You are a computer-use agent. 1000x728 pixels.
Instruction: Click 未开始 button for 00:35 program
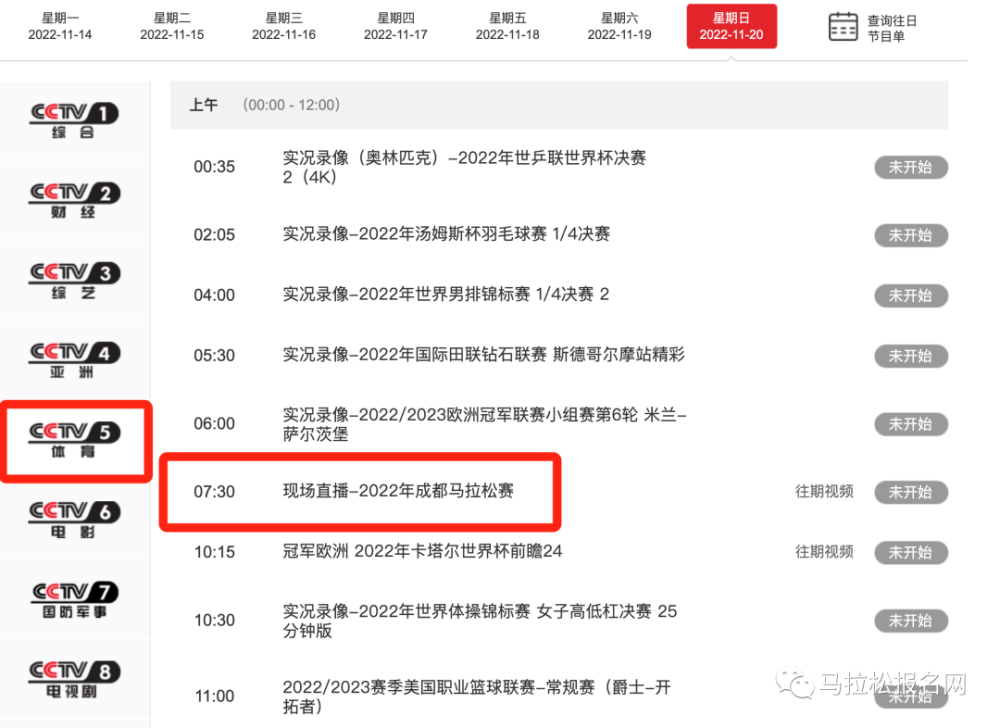911,167
